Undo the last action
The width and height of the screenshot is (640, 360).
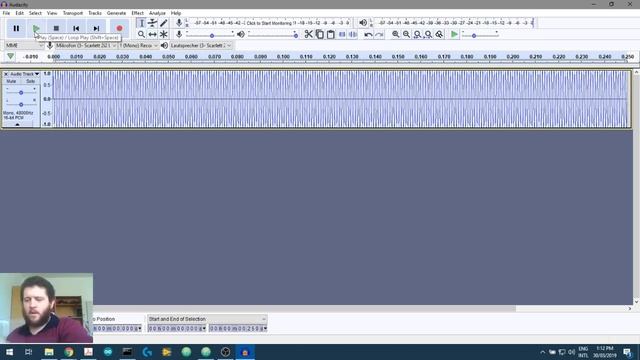click(368, 34)
